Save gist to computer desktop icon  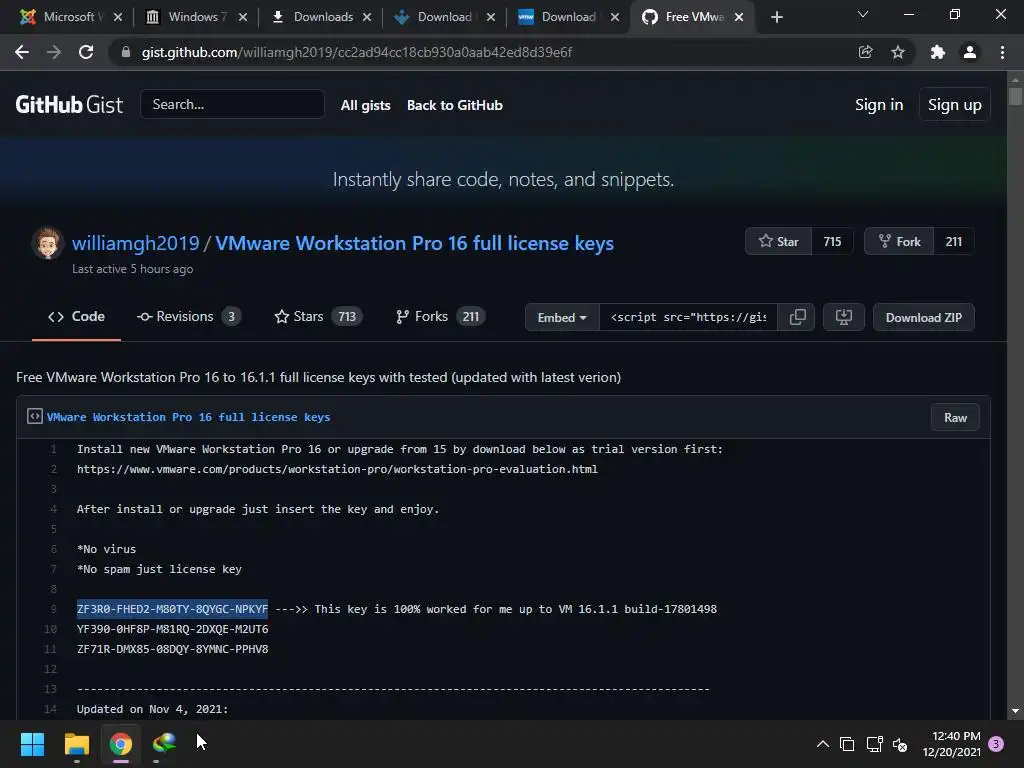pyautogui.click(x=844, y=317)
